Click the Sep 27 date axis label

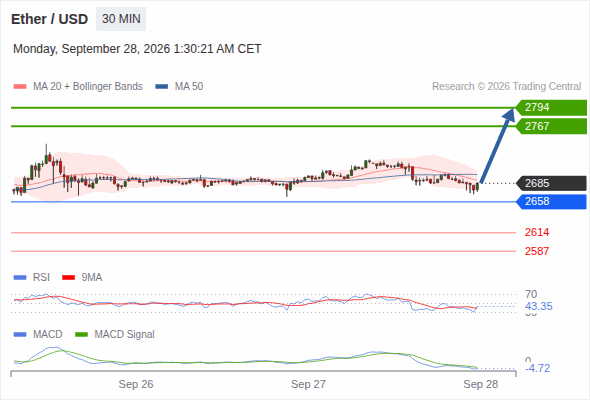point(308,384)
